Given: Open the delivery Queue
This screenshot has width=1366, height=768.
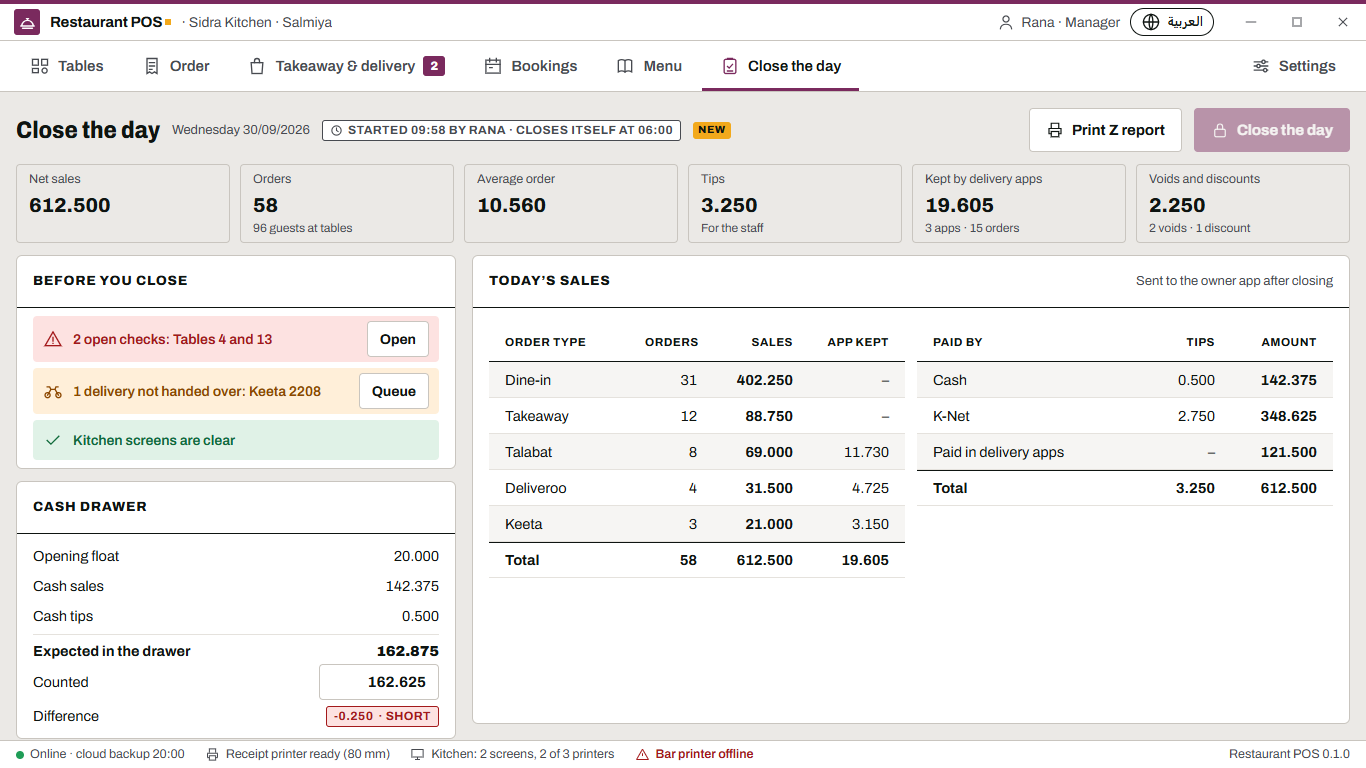Looking at the screenshot, I should pyautogui.click(x=394, y=391).
